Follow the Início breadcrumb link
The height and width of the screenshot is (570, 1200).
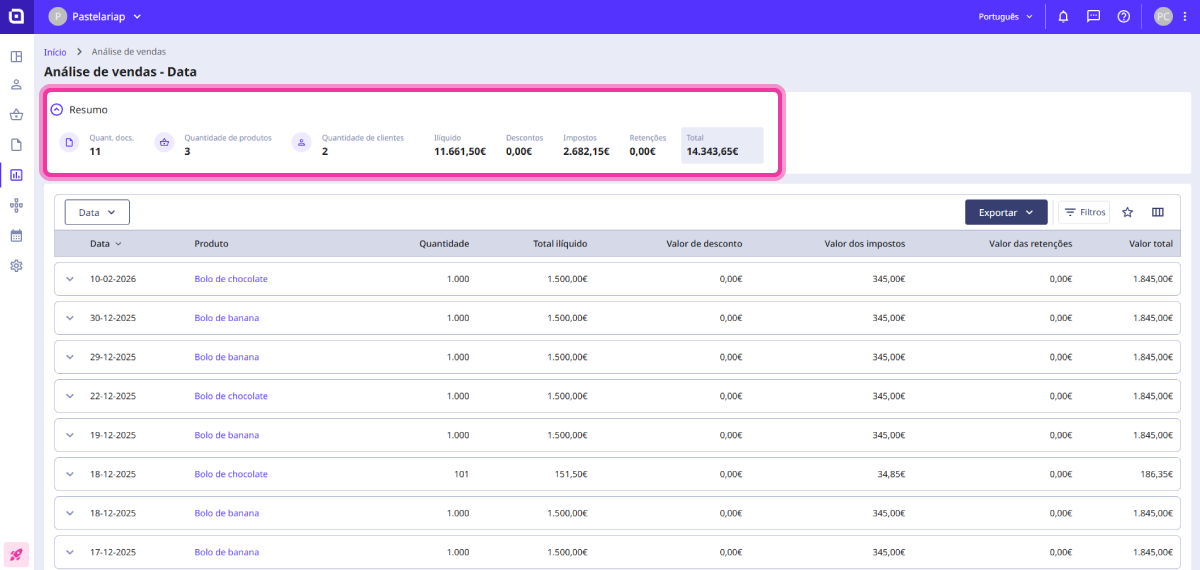pos(55,51)
